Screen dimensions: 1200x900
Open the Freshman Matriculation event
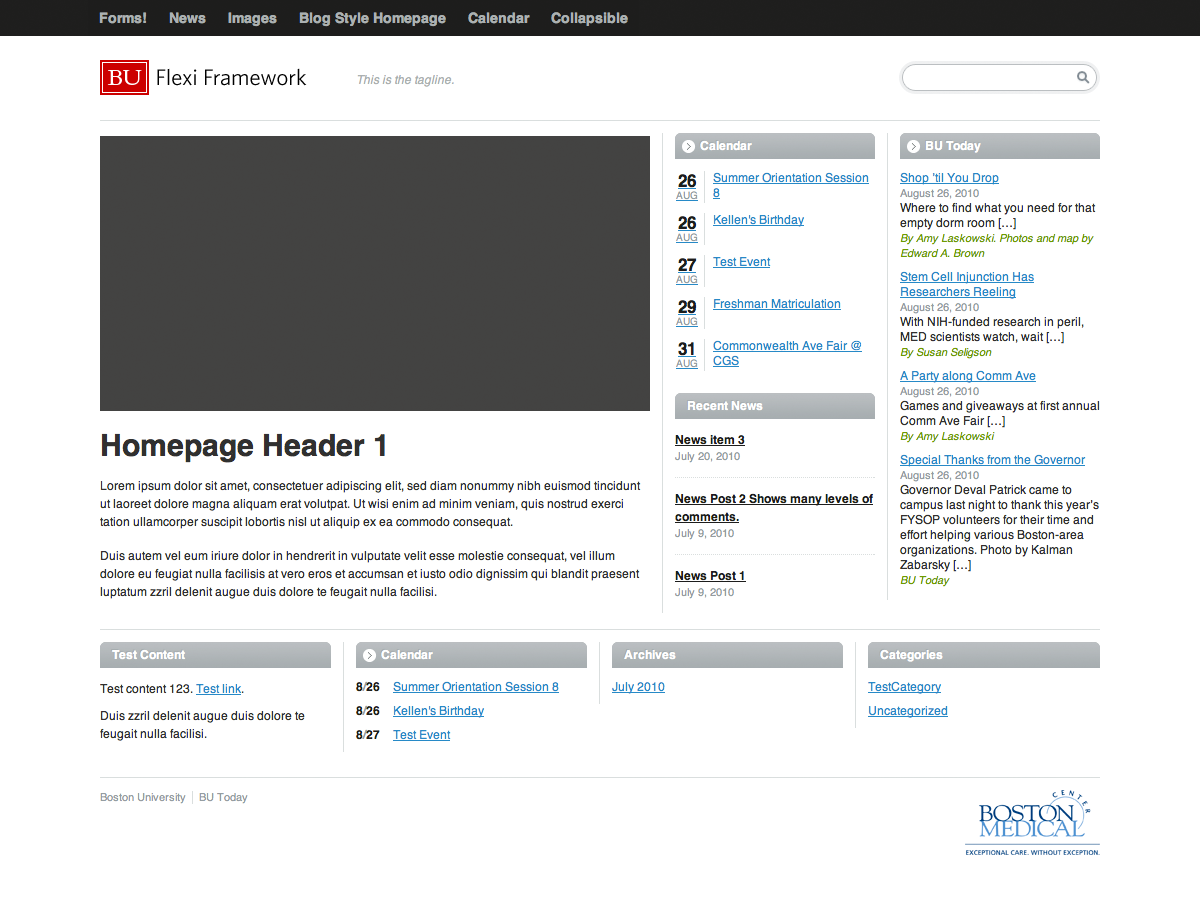(x=776, y=304)
